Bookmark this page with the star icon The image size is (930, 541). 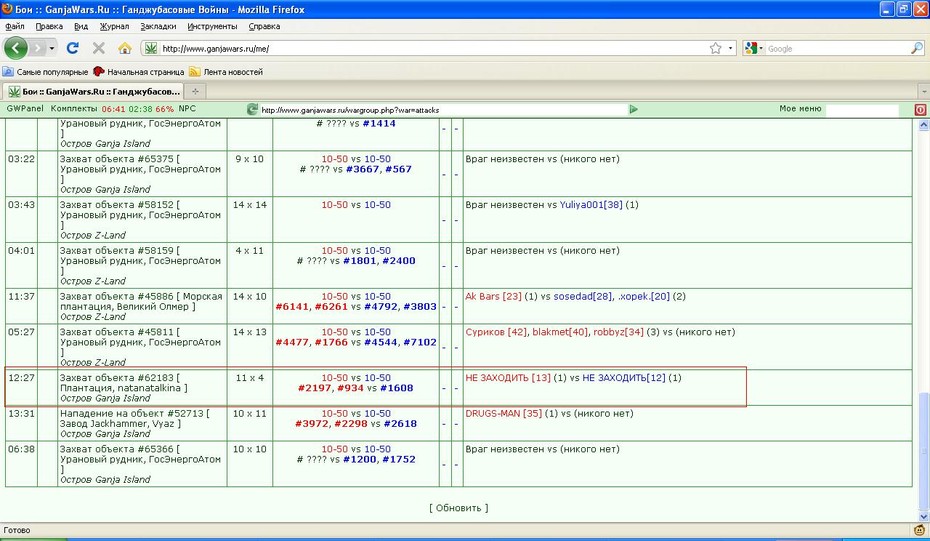point(715,48)
